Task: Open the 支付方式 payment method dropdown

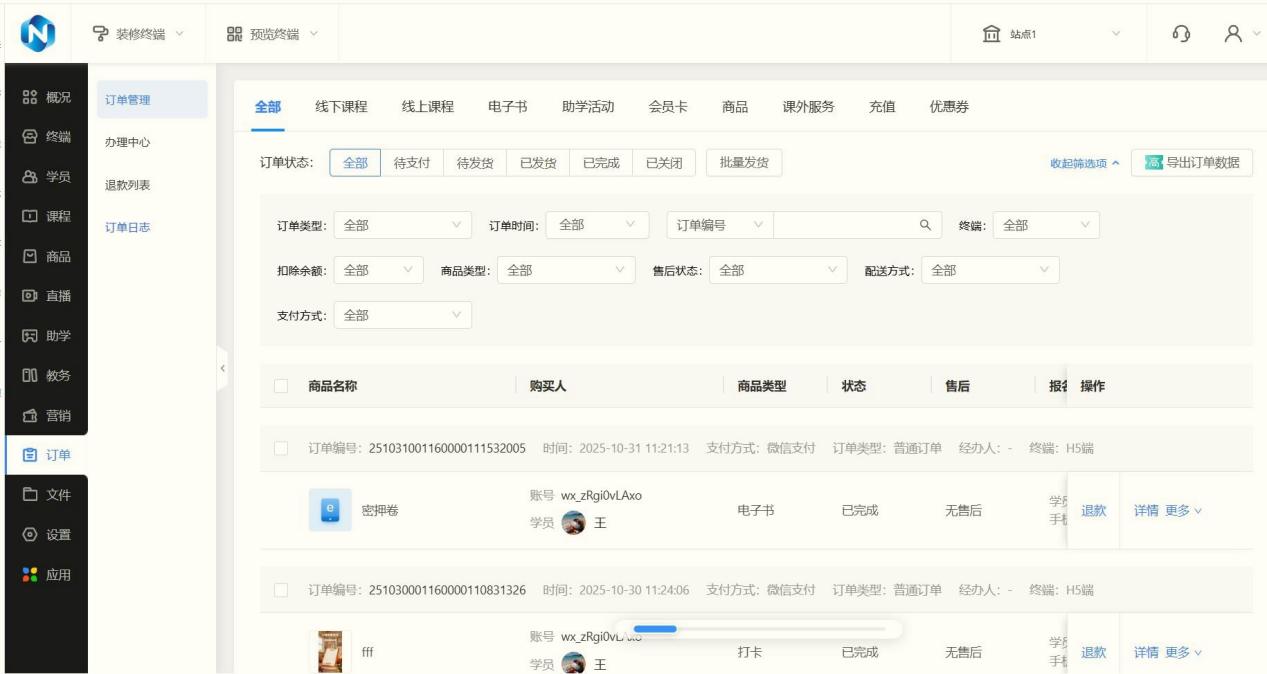Action: (x=402, y=315)
